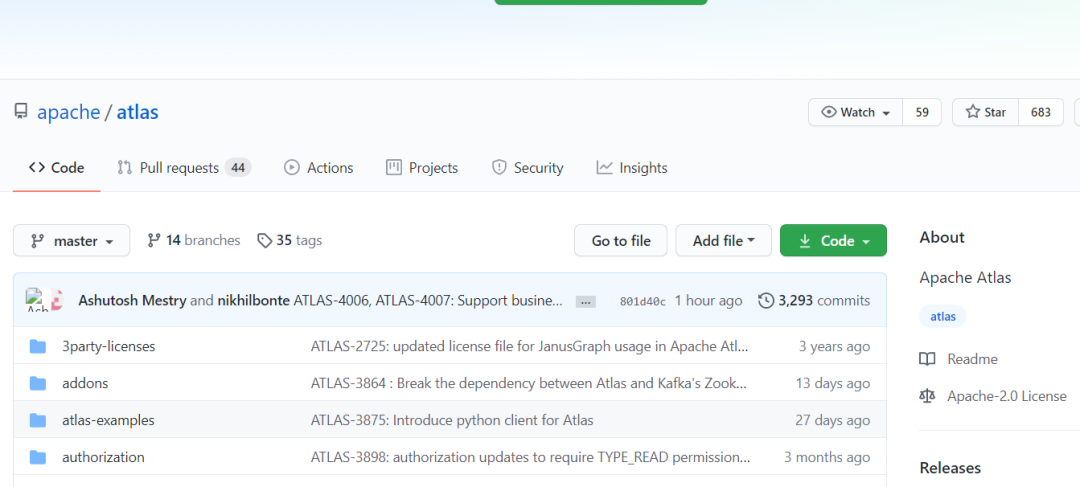View the 683 stargazers count
Viewport: 1080px width, 487px height.
tap(1041, 112)
